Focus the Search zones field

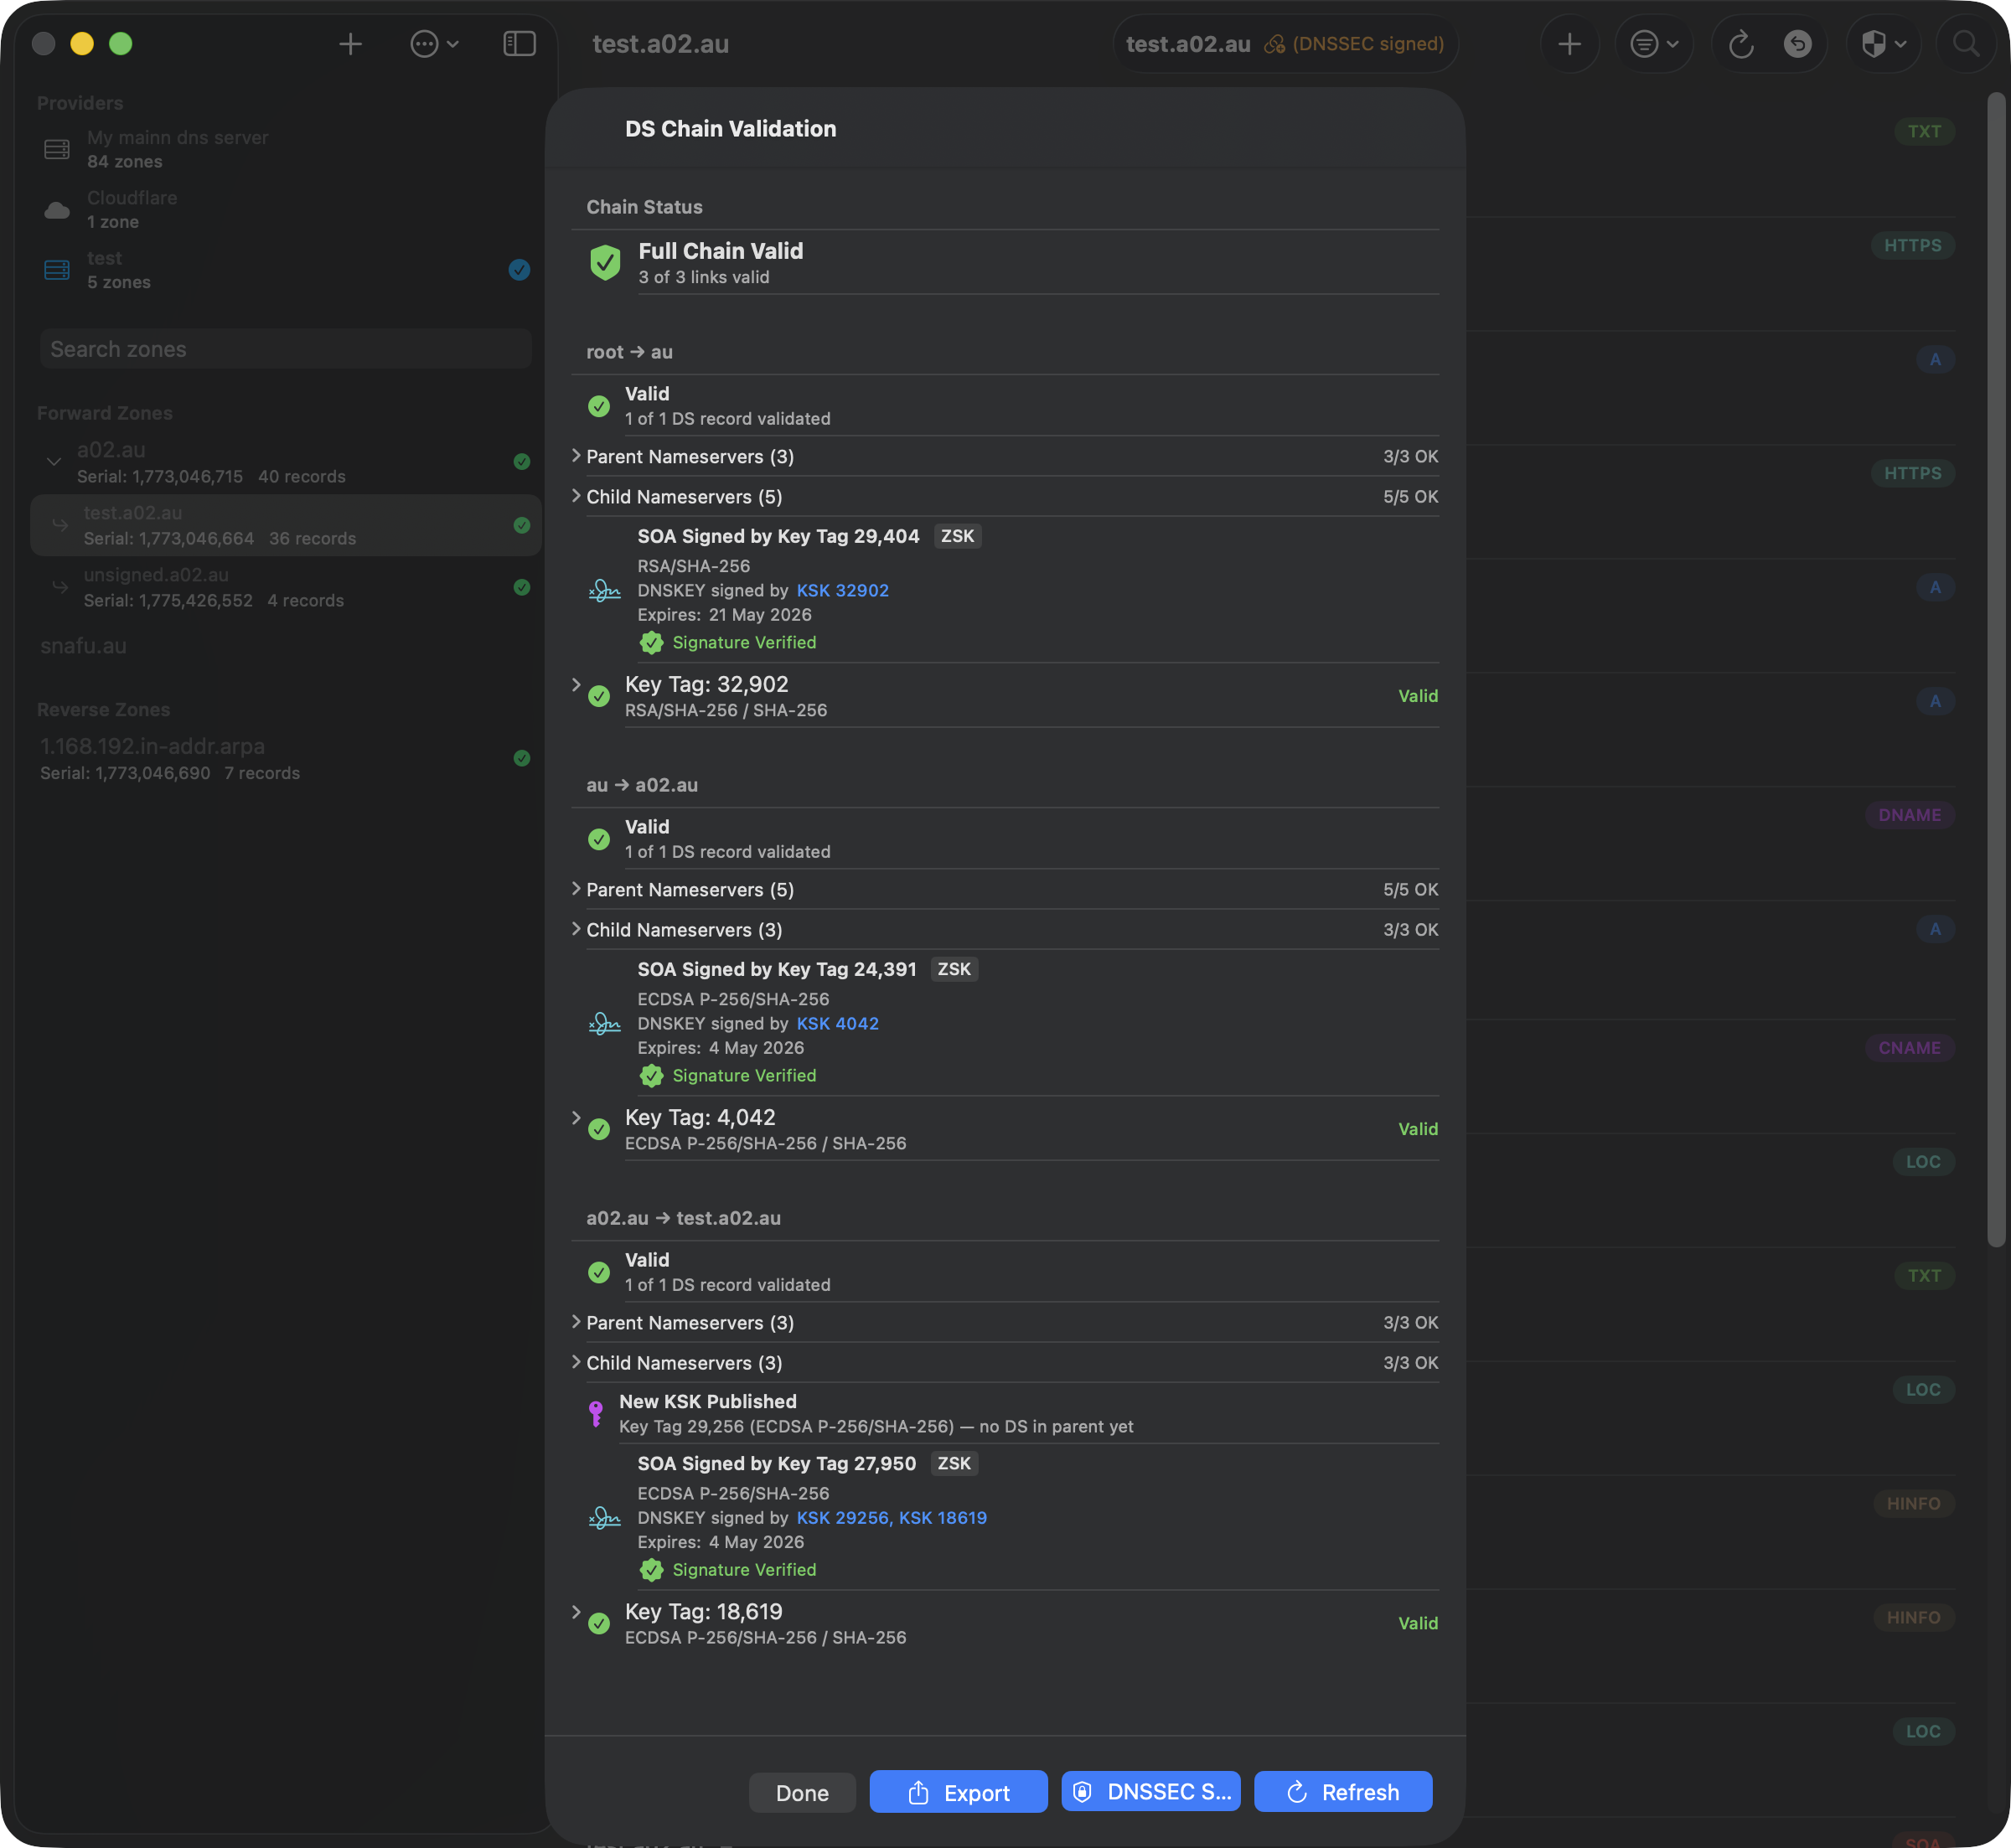click(x=285, y=349)
